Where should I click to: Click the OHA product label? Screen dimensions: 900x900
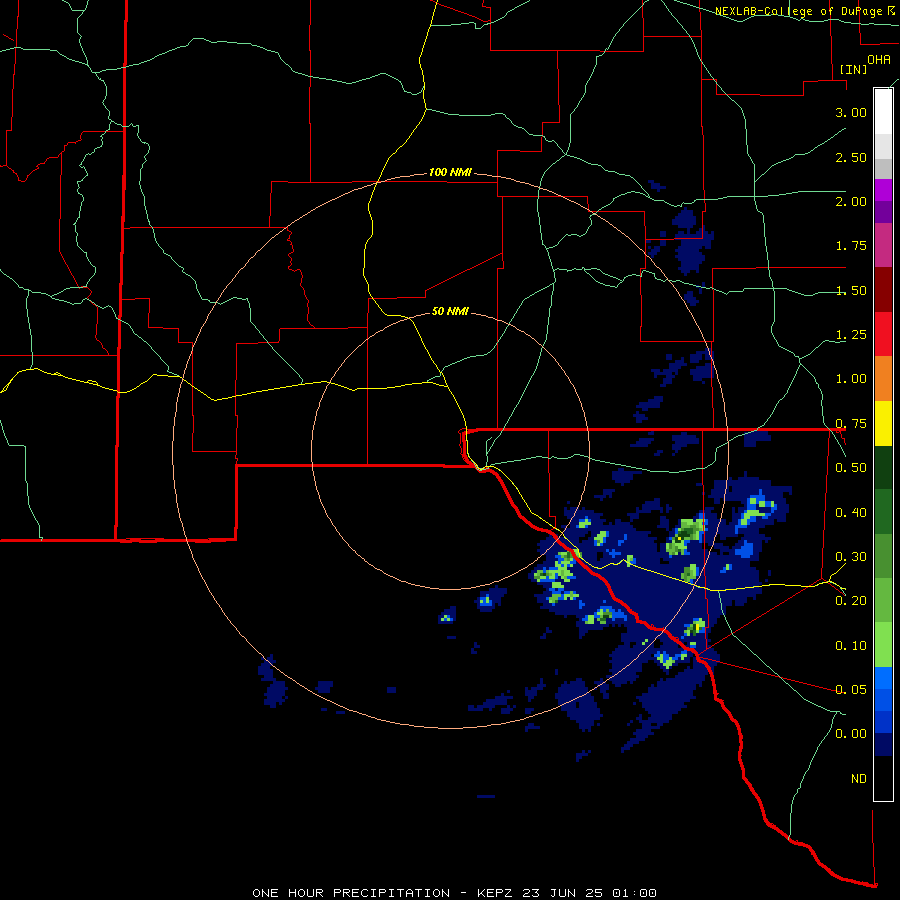(879, 59)
